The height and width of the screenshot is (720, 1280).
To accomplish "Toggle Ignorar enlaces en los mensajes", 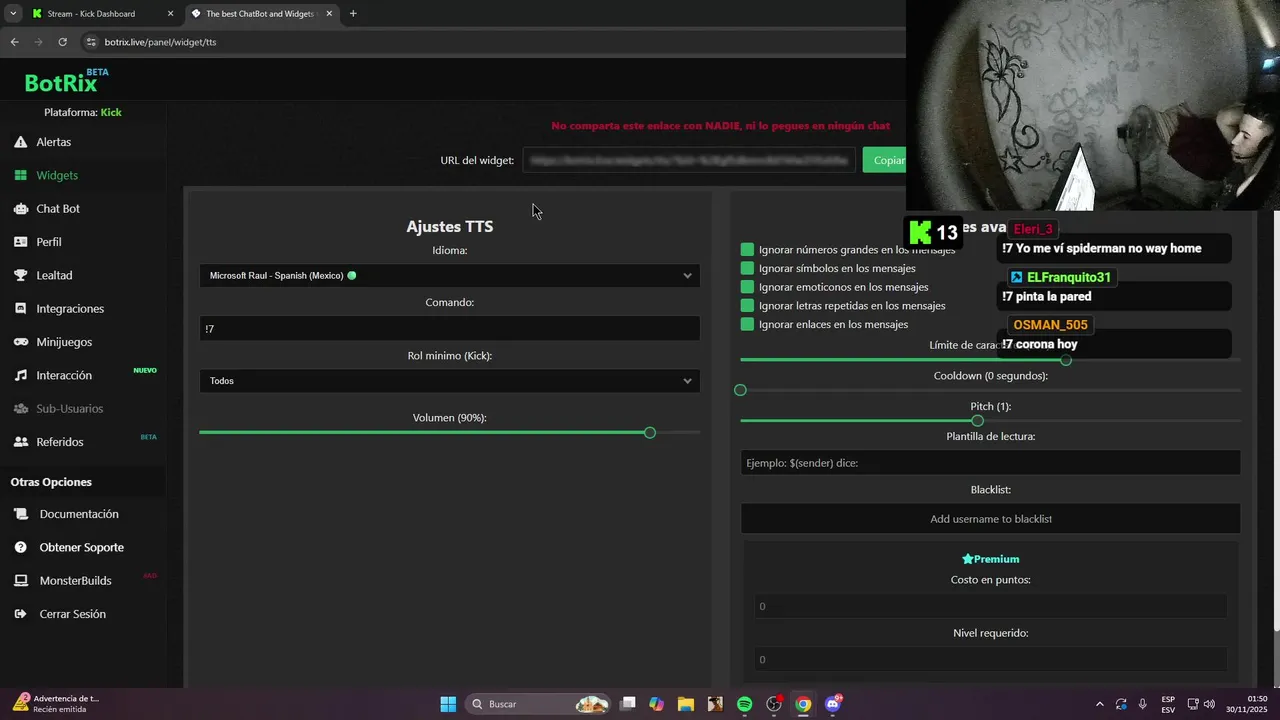I will 747,324.
